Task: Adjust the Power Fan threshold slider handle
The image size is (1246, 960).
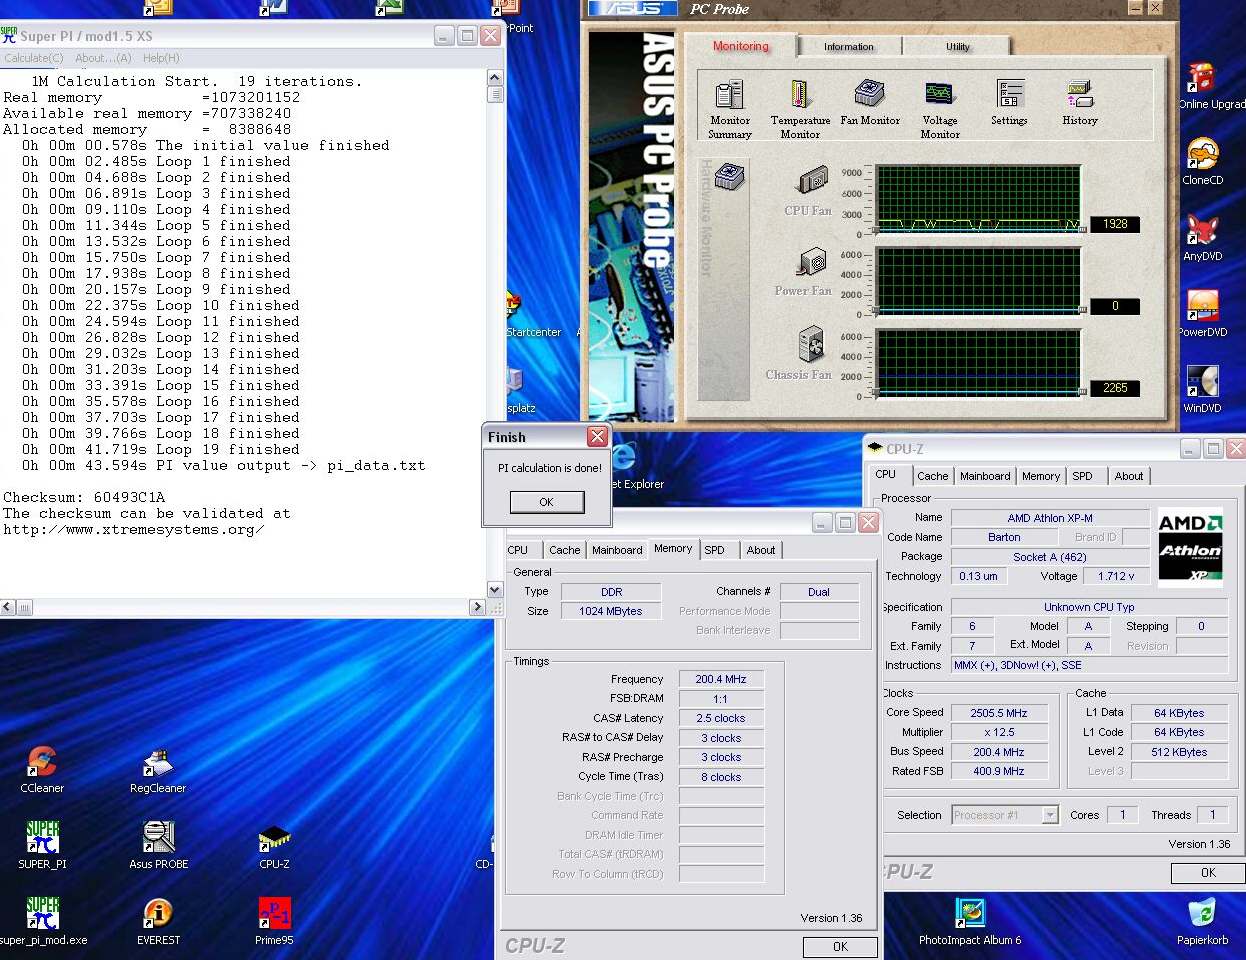Action: coord(1083,311)
